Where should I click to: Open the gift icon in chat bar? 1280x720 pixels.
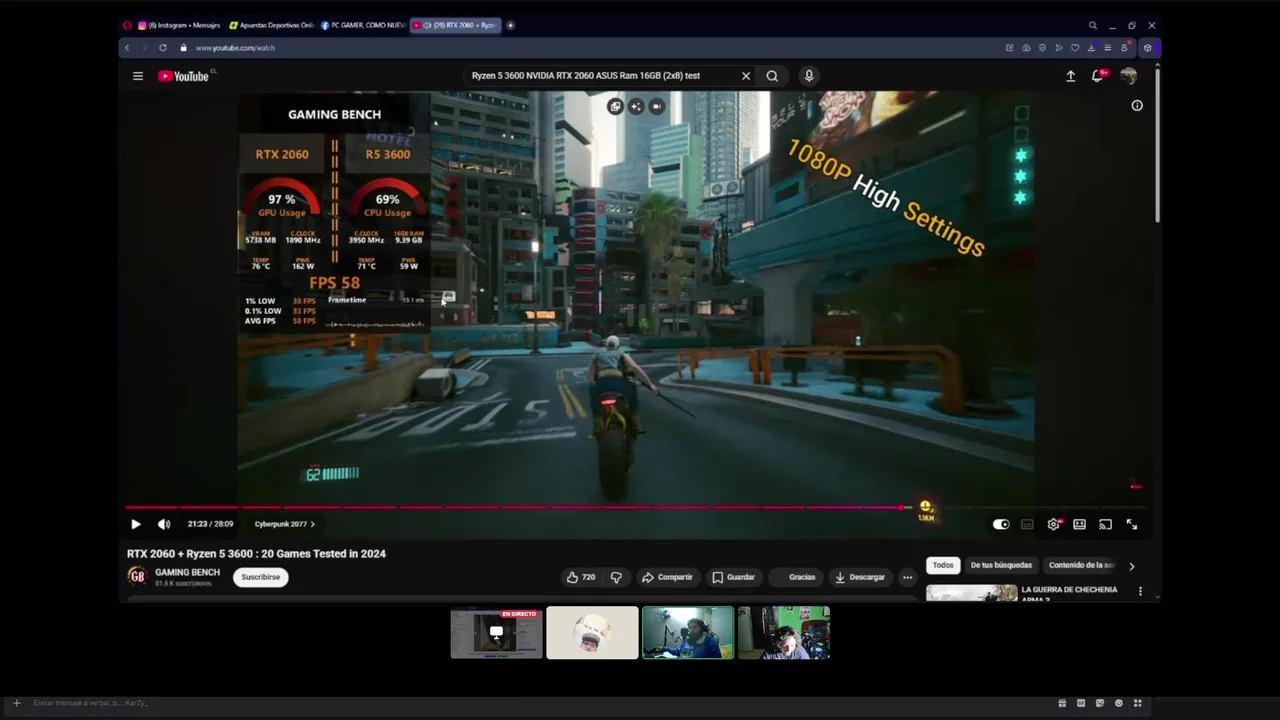click(1062, 703)
